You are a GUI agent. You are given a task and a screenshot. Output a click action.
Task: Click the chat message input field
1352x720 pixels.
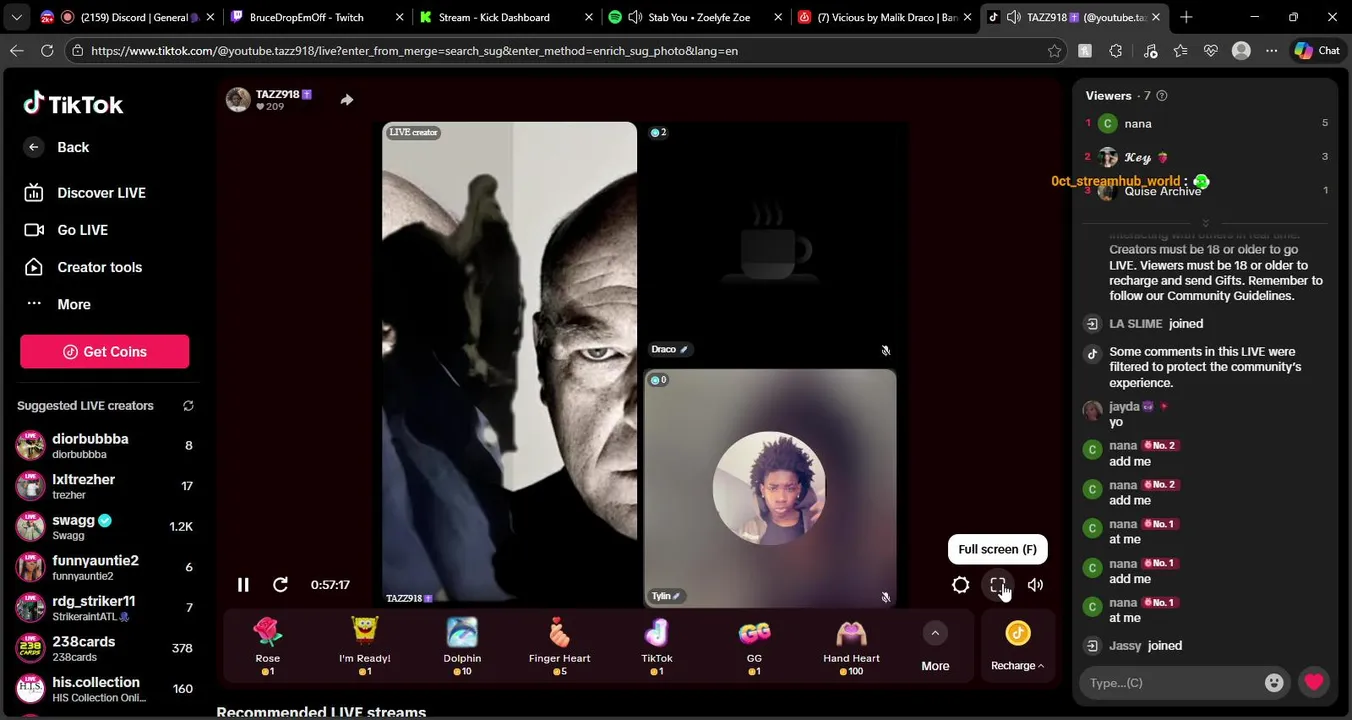coord(1171,683)
